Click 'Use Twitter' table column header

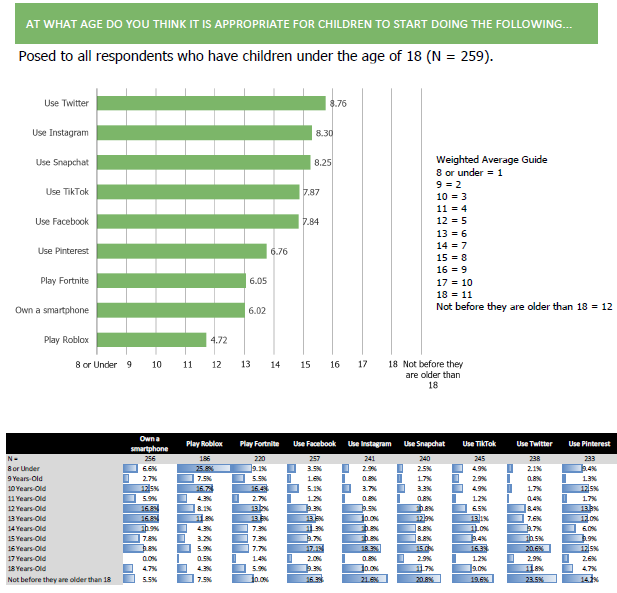click(534, 444)
